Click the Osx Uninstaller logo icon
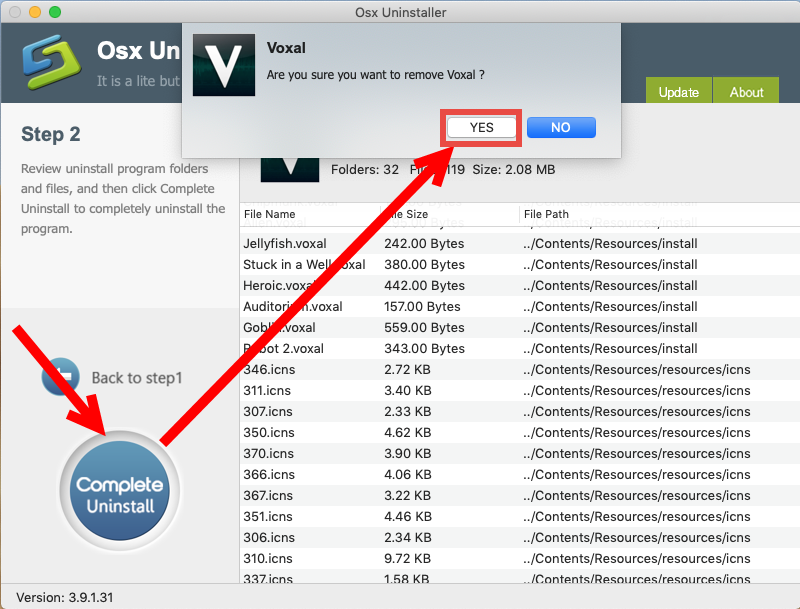Viewport: 800px width, 609px height. (x=51, y=62)
